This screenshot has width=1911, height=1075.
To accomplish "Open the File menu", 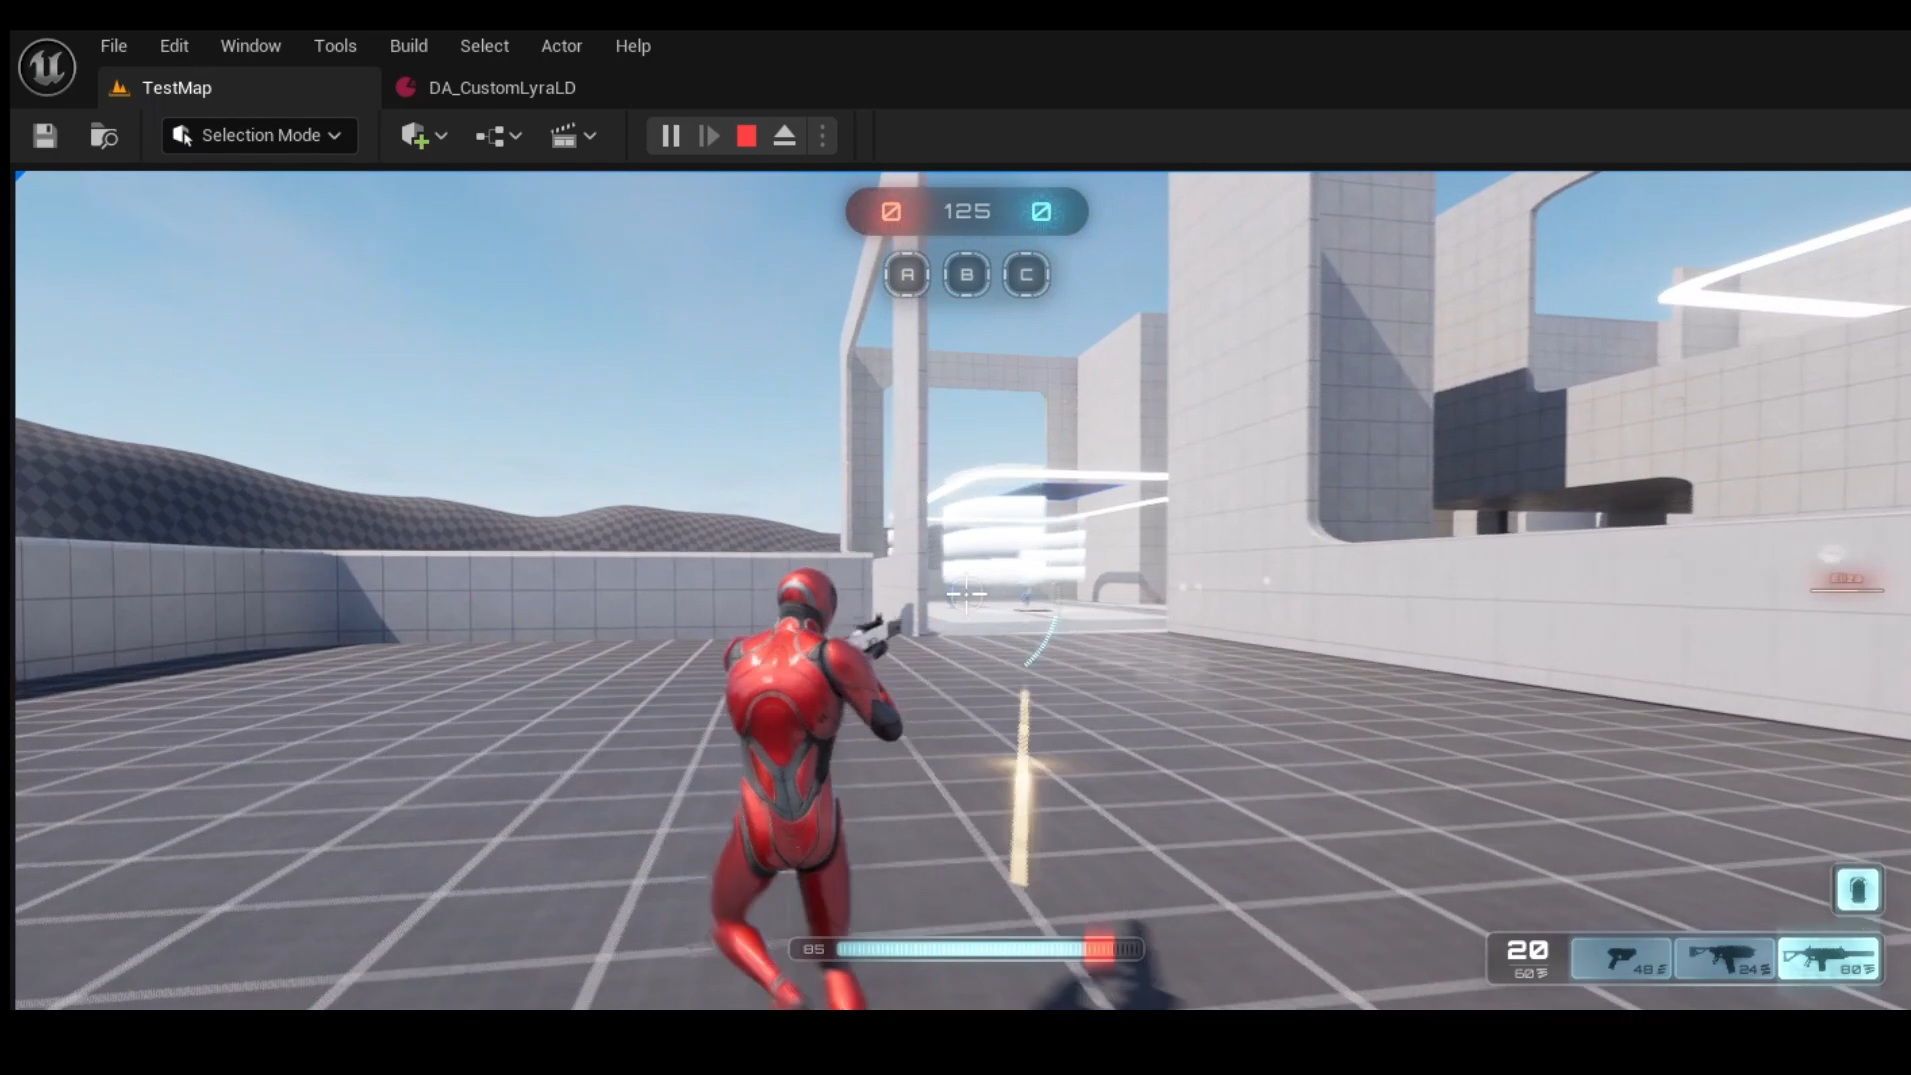I will [x=114, y=46].
